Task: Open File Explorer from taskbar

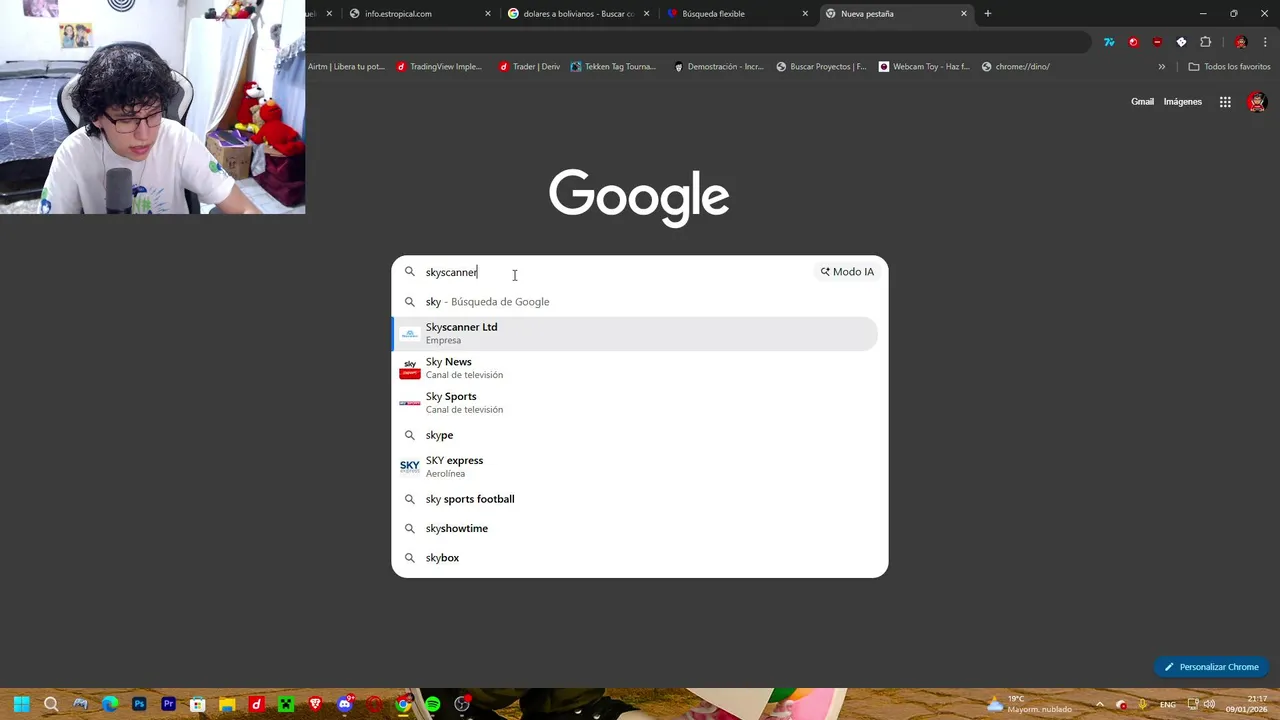Action: coord(227,704)
